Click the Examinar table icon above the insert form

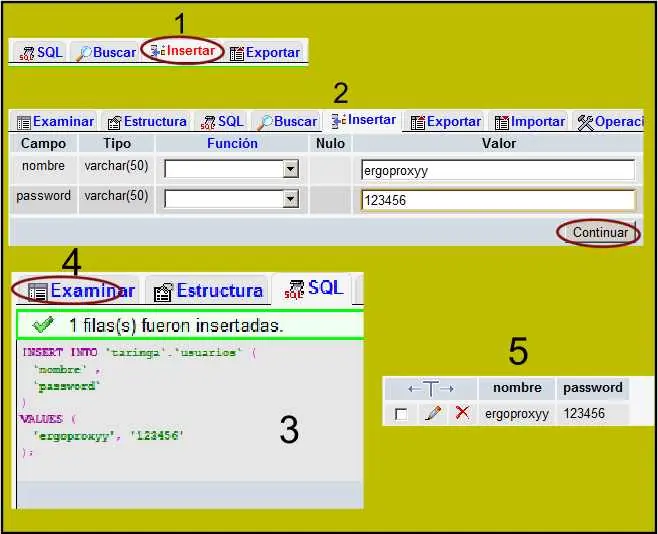[24, 122]
